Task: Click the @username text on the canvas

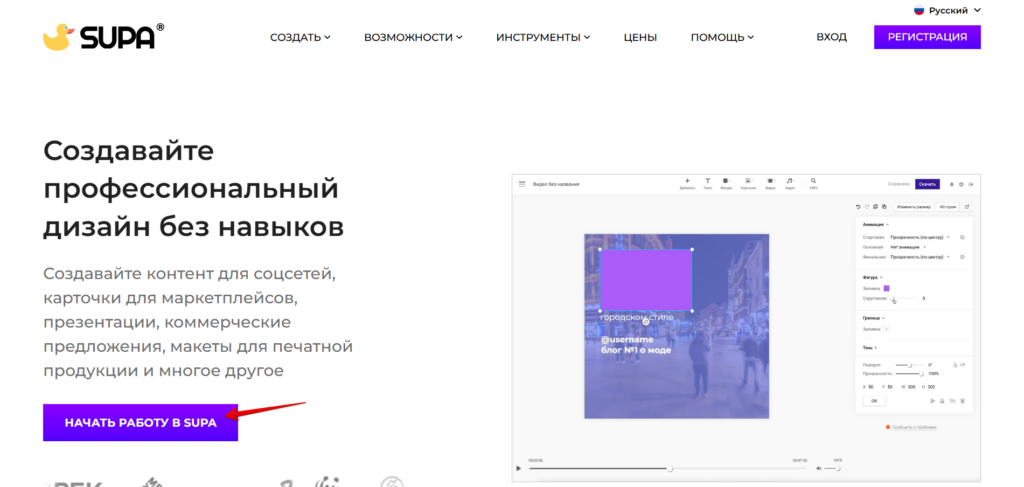Action: tap(627, 339)
